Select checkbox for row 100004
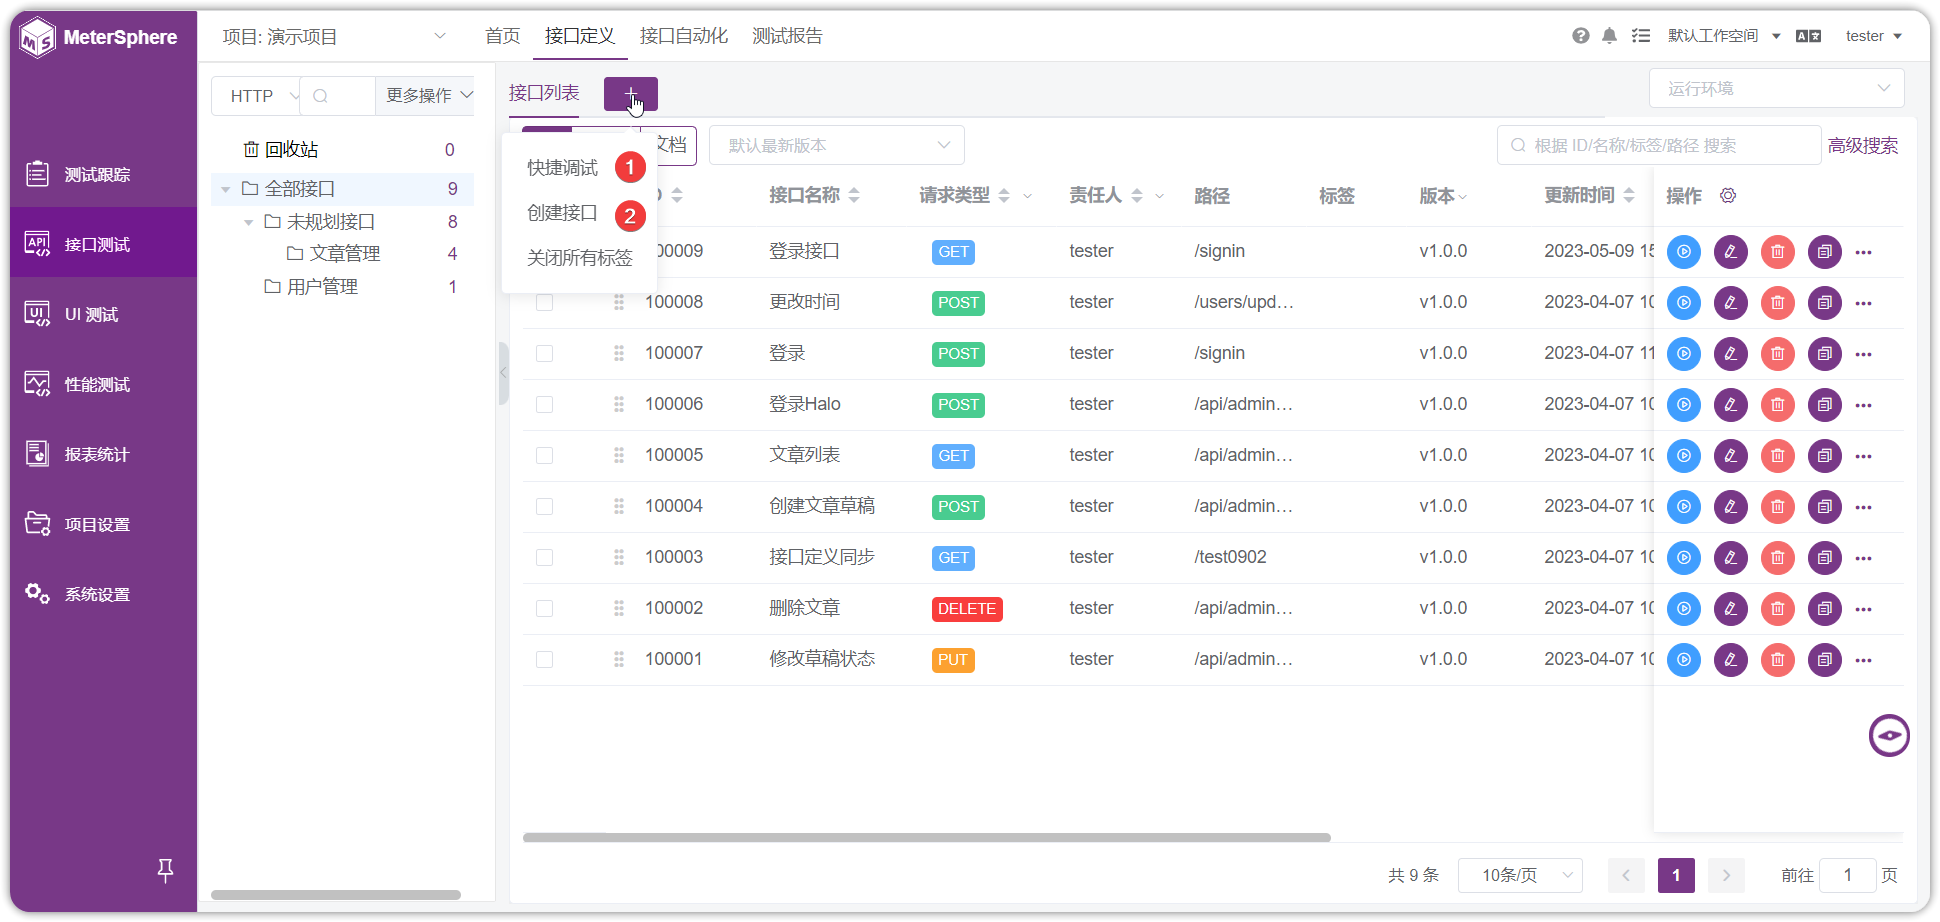The width and height of the screenshot is (1940, 922). pyautogui.click(x=545, y=506)
